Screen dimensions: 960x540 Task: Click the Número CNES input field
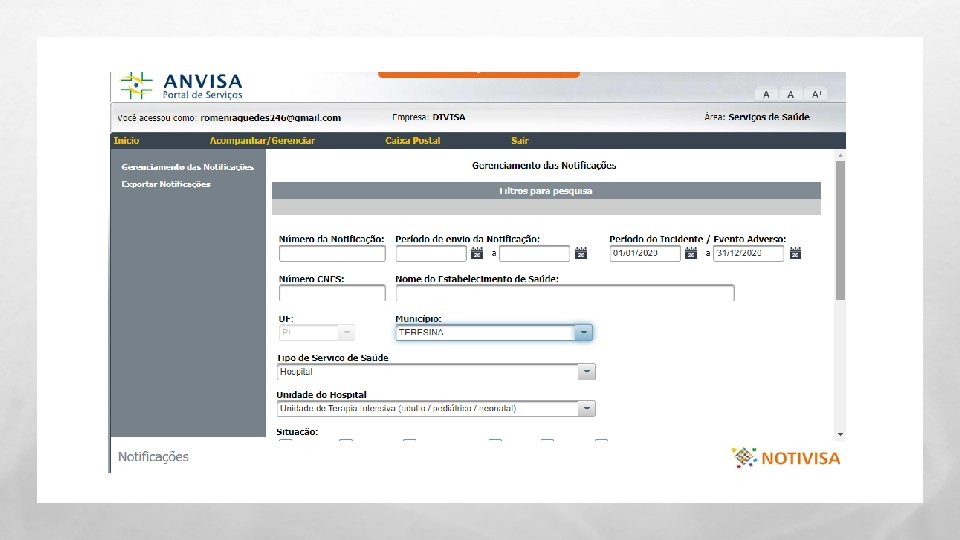(x=332, y=293)
